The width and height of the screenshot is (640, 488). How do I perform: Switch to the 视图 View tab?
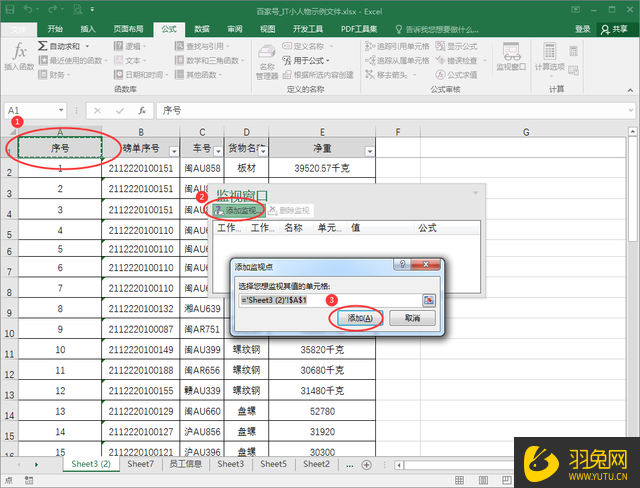click(267, 29)
